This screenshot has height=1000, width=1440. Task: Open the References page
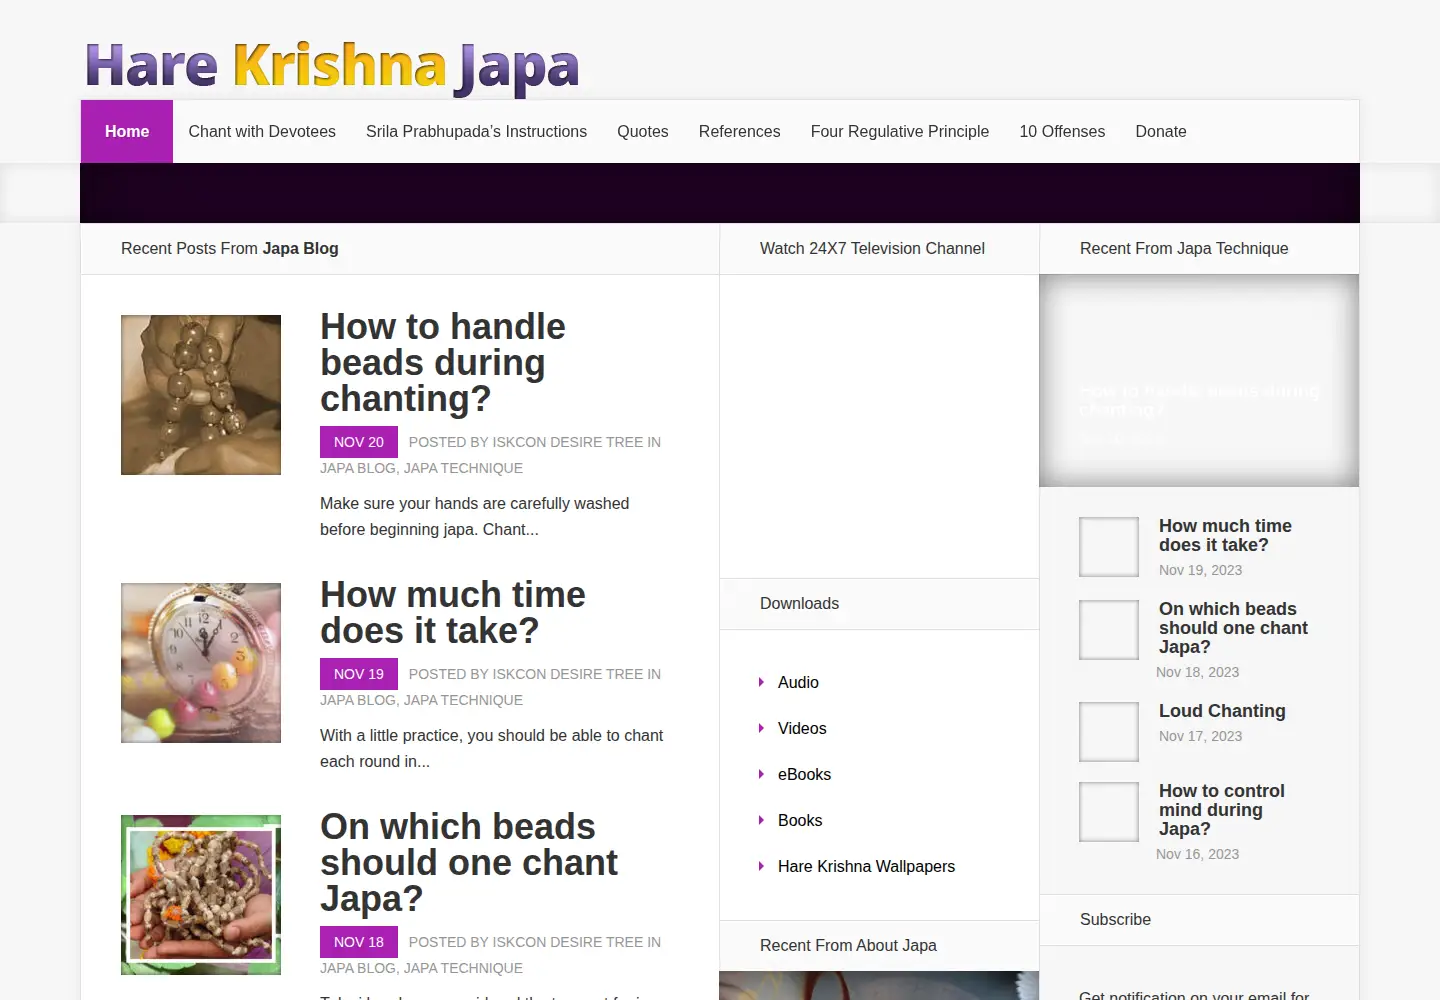739,131
